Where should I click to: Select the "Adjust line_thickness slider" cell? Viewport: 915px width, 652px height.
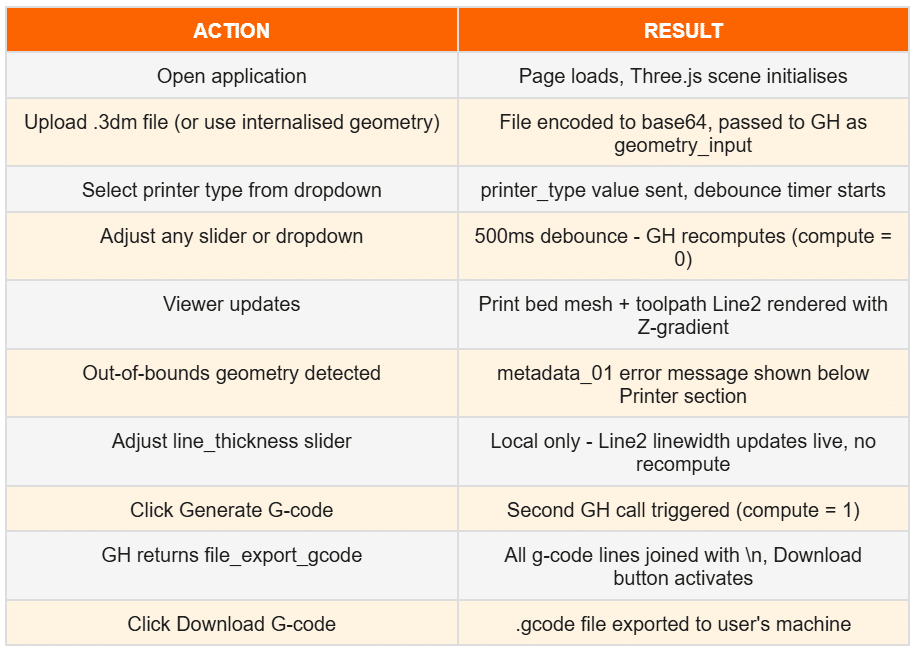coord(232,441)
